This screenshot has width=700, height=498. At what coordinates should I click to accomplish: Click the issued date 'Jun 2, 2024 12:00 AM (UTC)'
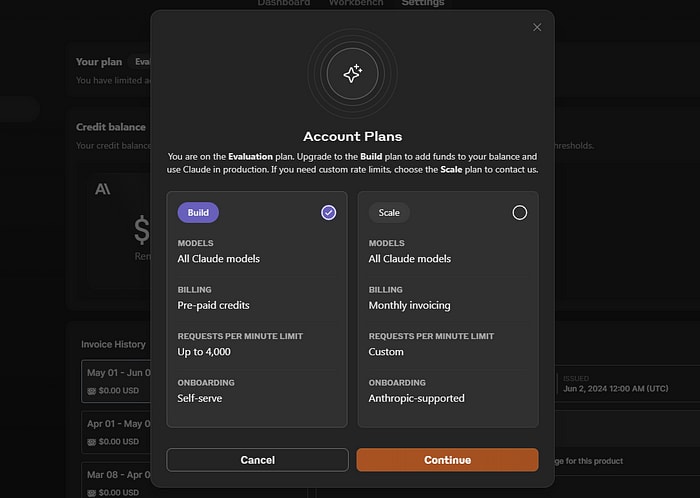click(x=616, y=389)
